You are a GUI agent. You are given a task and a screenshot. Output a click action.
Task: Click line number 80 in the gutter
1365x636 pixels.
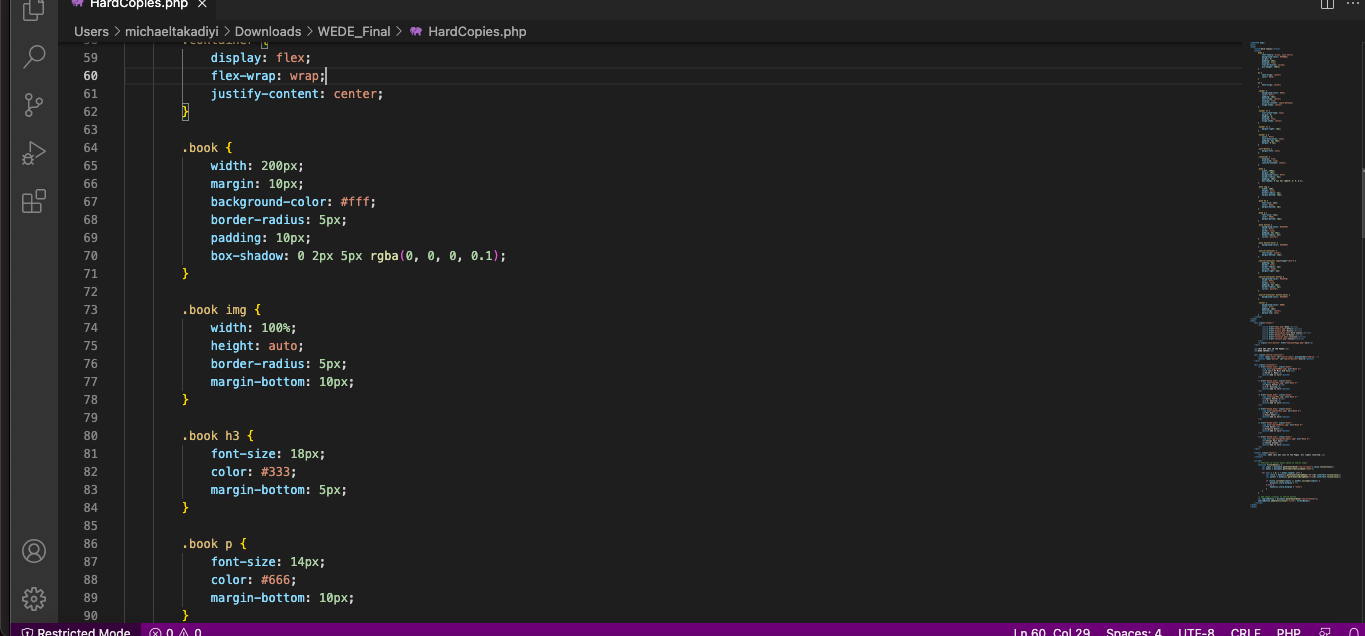[91, 436]
